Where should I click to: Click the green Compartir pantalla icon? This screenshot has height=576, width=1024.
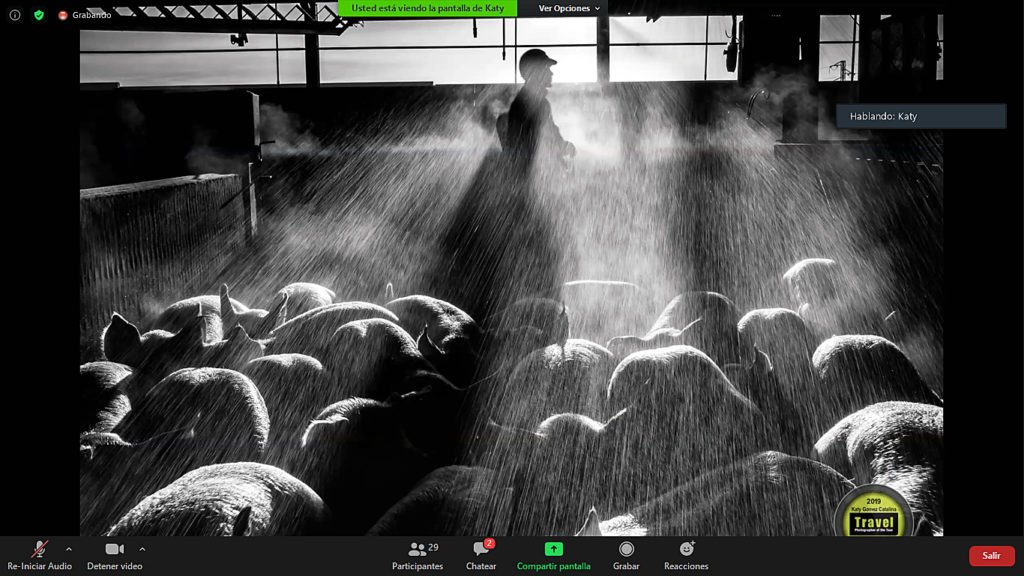(x=553, y=549)
